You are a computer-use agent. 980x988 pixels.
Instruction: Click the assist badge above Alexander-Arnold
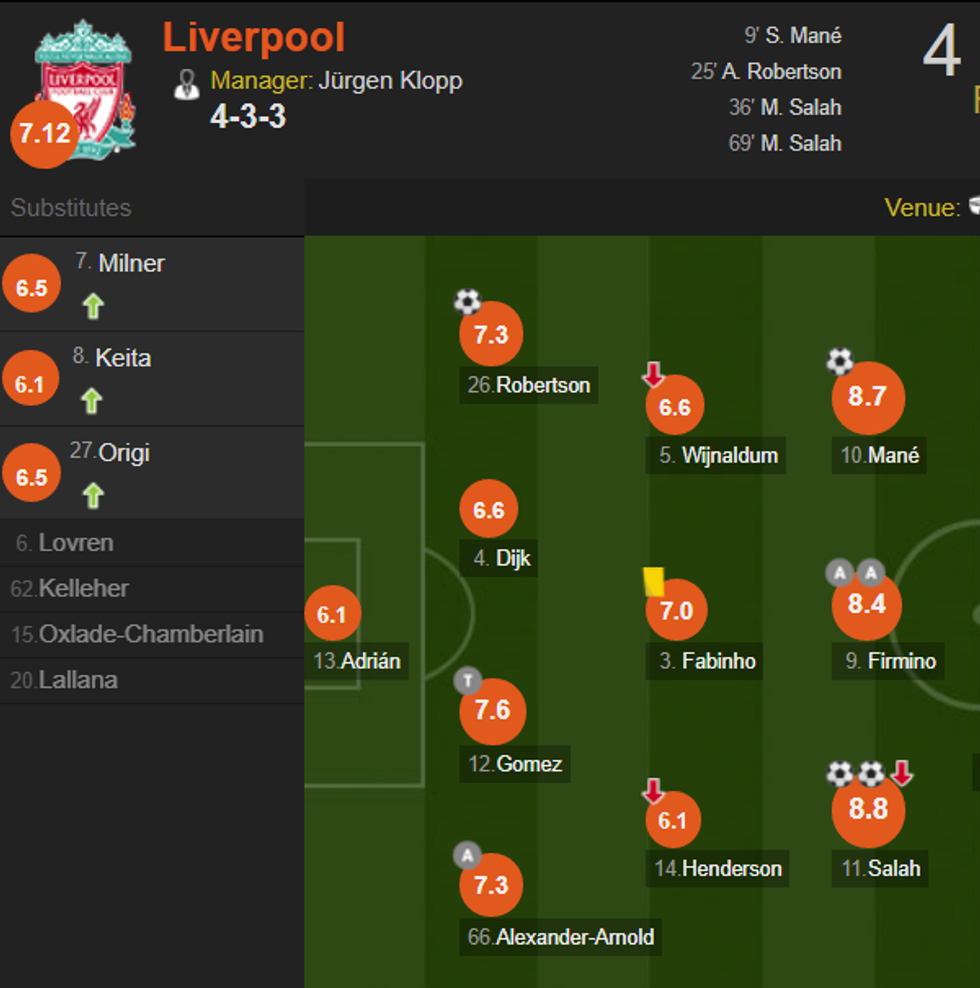point(467,855)
